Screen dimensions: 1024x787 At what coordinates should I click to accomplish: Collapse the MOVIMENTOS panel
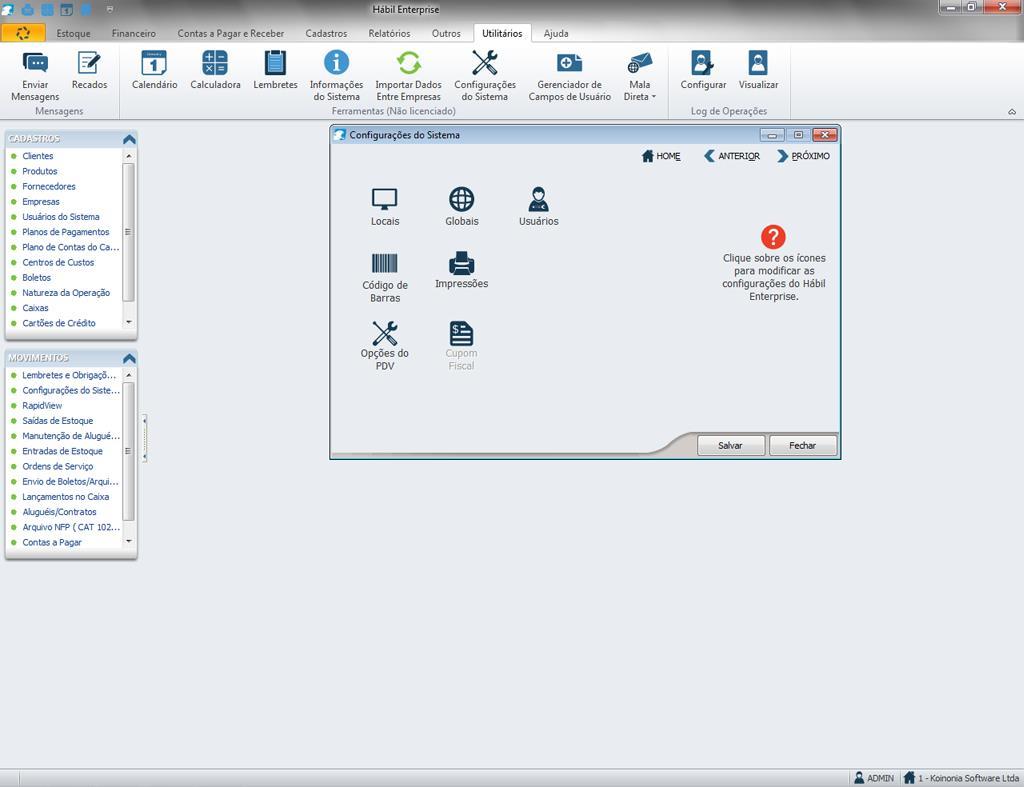129,359
